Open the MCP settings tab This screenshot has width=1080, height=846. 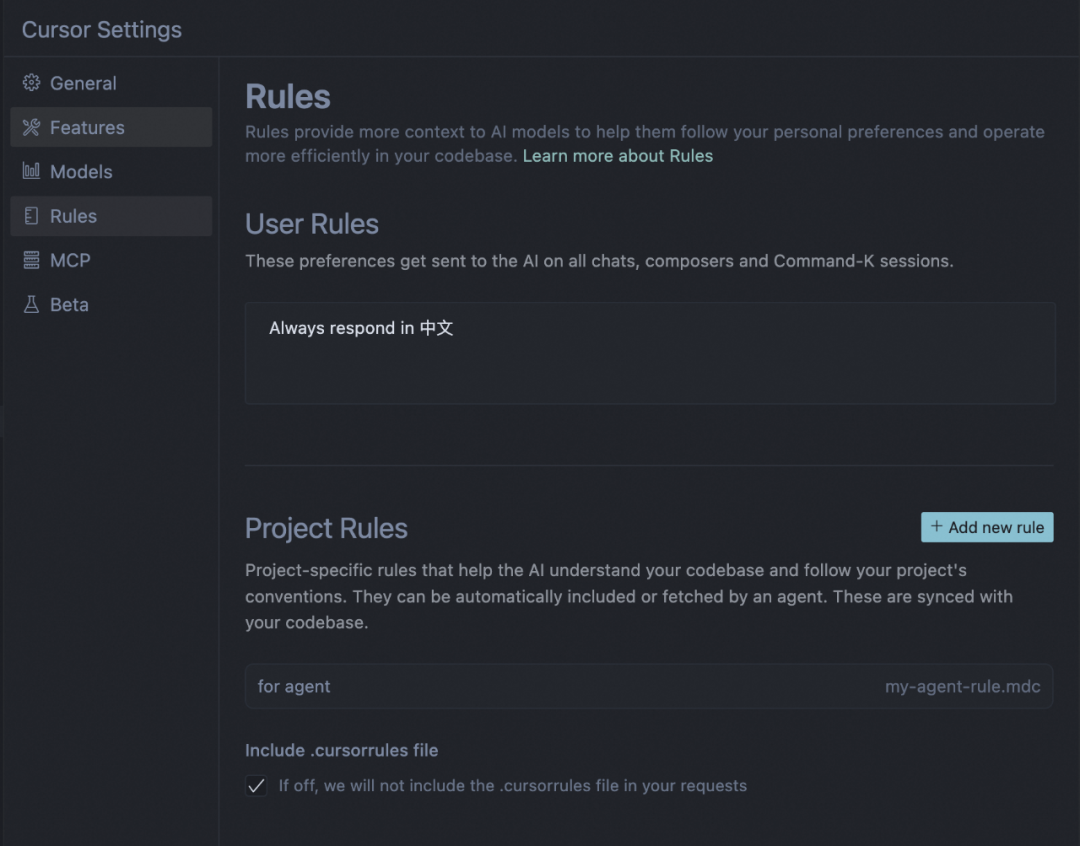(x=70, y=260)
